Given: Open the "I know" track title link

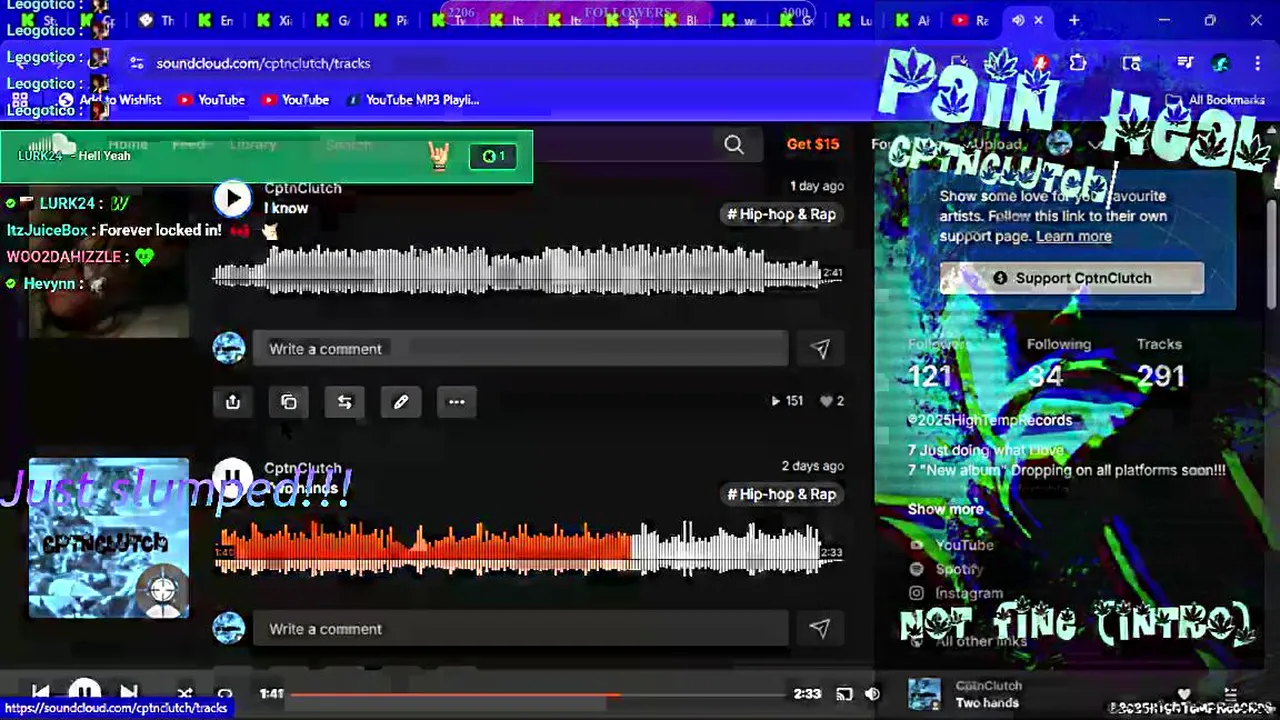Looking at the screenshot, I should coord(286,208).
